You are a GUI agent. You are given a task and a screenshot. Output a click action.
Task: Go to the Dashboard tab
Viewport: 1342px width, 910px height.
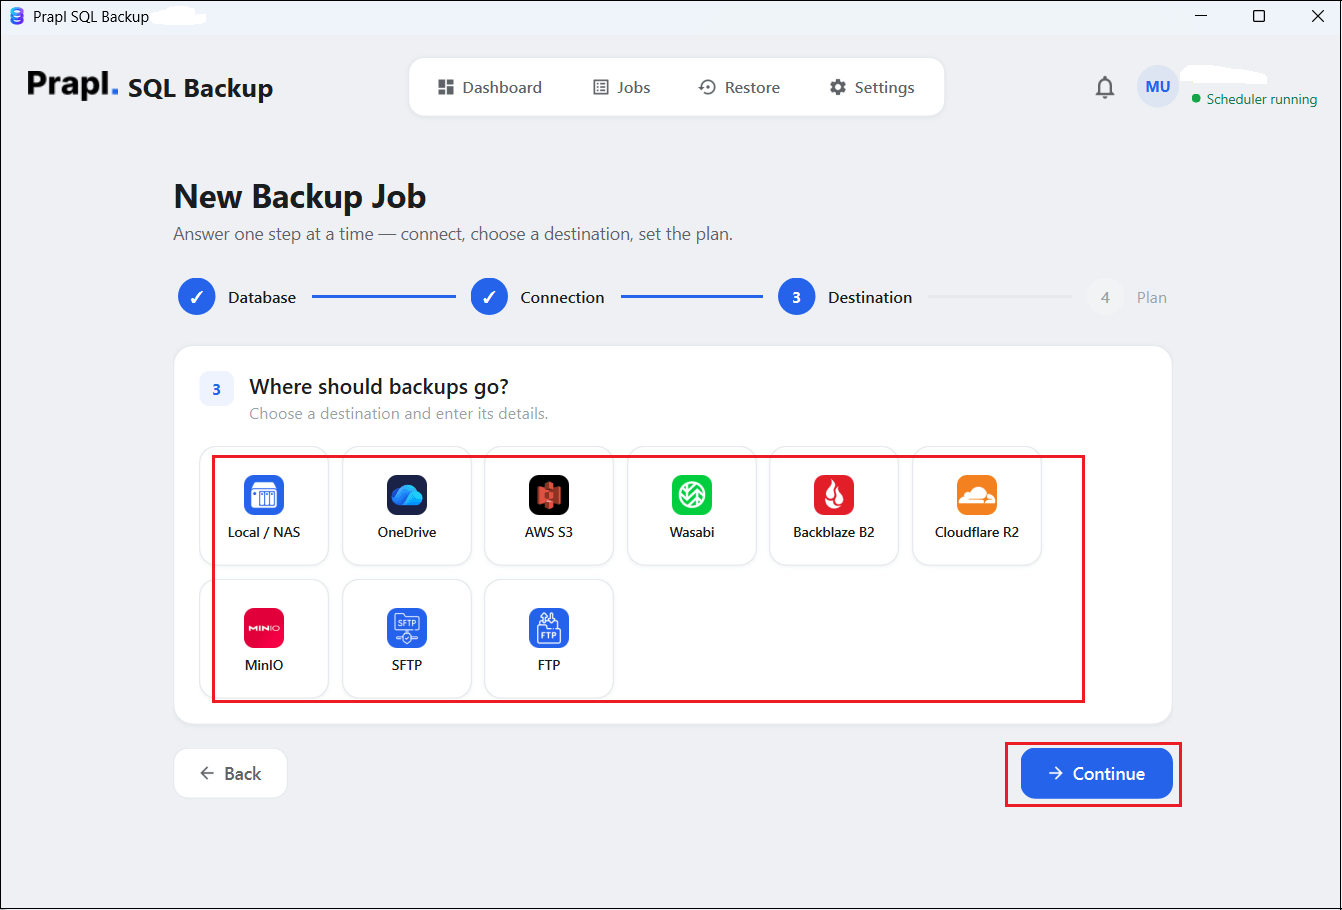tap(490, 87)
